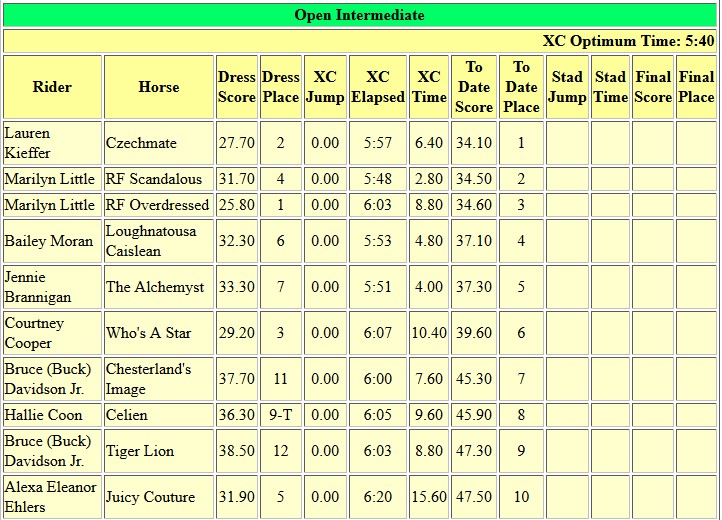Click dressage score 29.20

pos(237,333)
